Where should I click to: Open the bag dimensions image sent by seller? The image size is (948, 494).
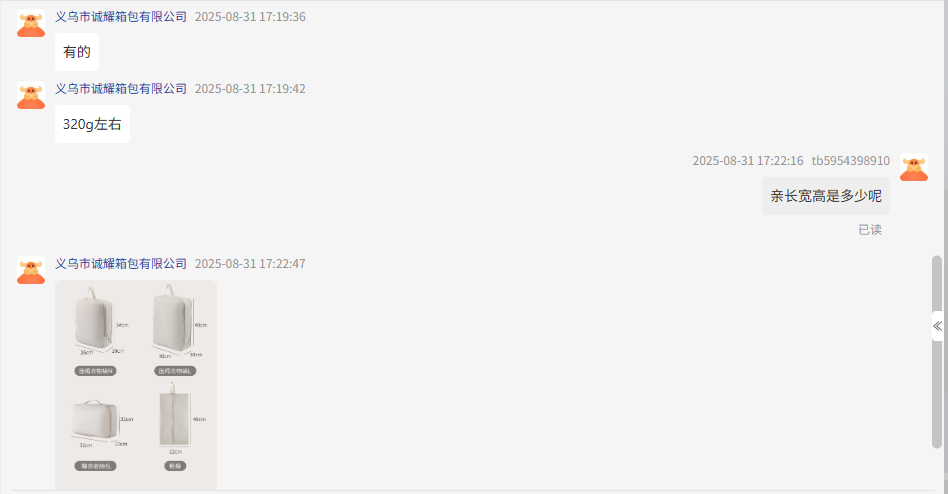click(136, 385)
